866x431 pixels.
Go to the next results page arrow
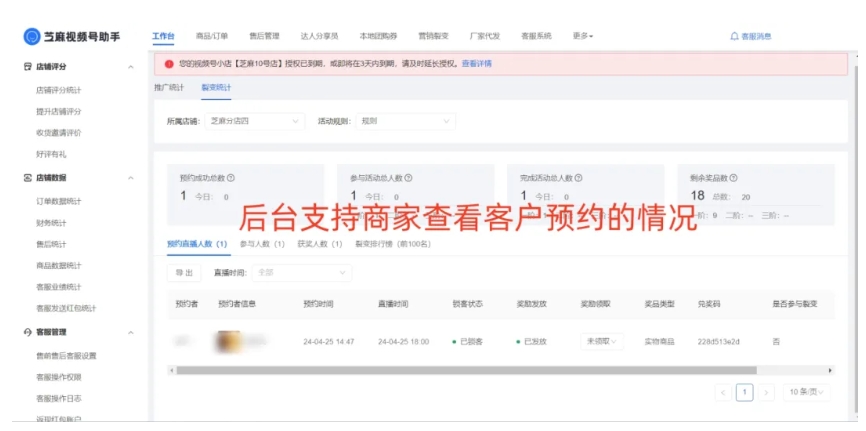click(x=765, y=392)
